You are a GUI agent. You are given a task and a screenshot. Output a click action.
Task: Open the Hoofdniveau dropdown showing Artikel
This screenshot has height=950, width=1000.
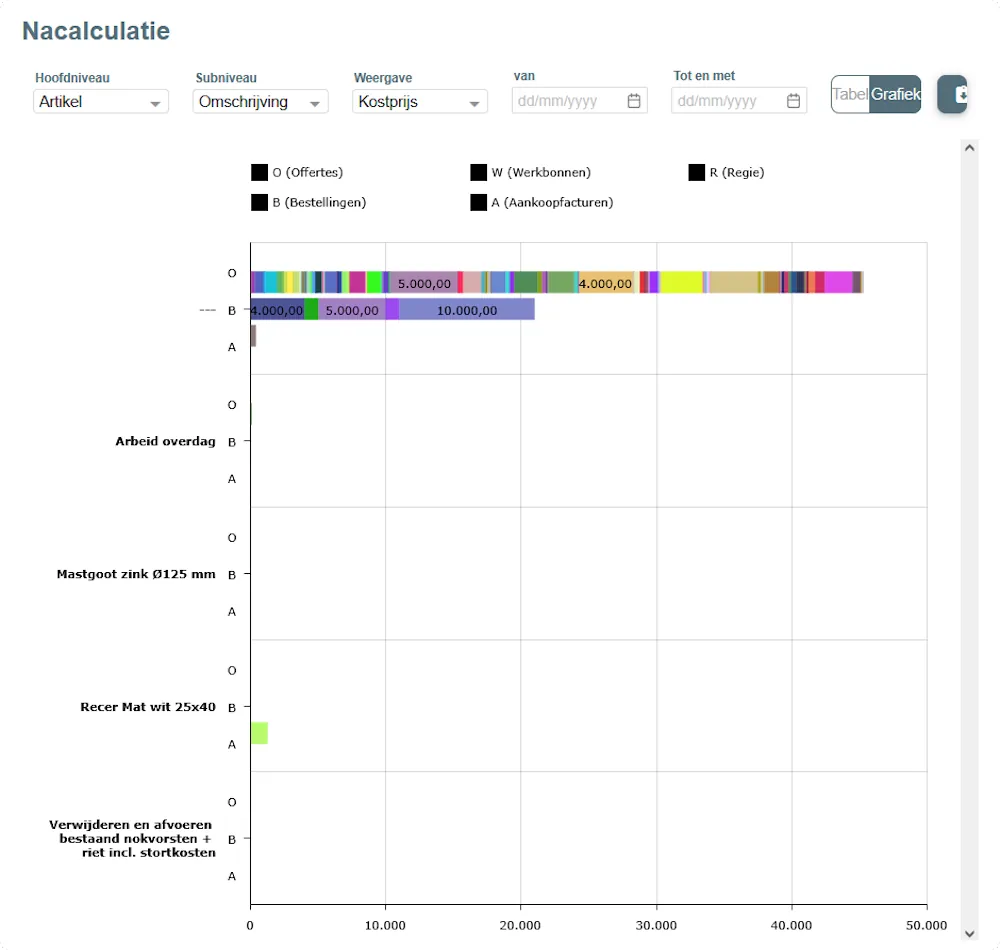101,101
